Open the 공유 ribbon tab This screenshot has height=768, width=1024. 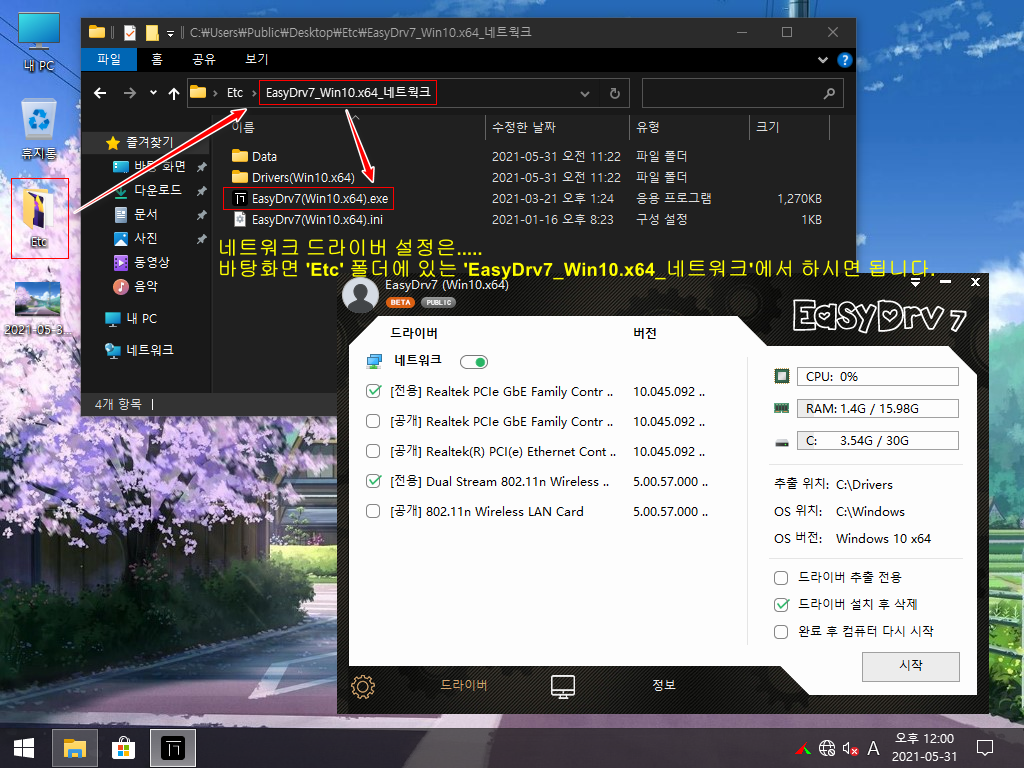point(204,59)
